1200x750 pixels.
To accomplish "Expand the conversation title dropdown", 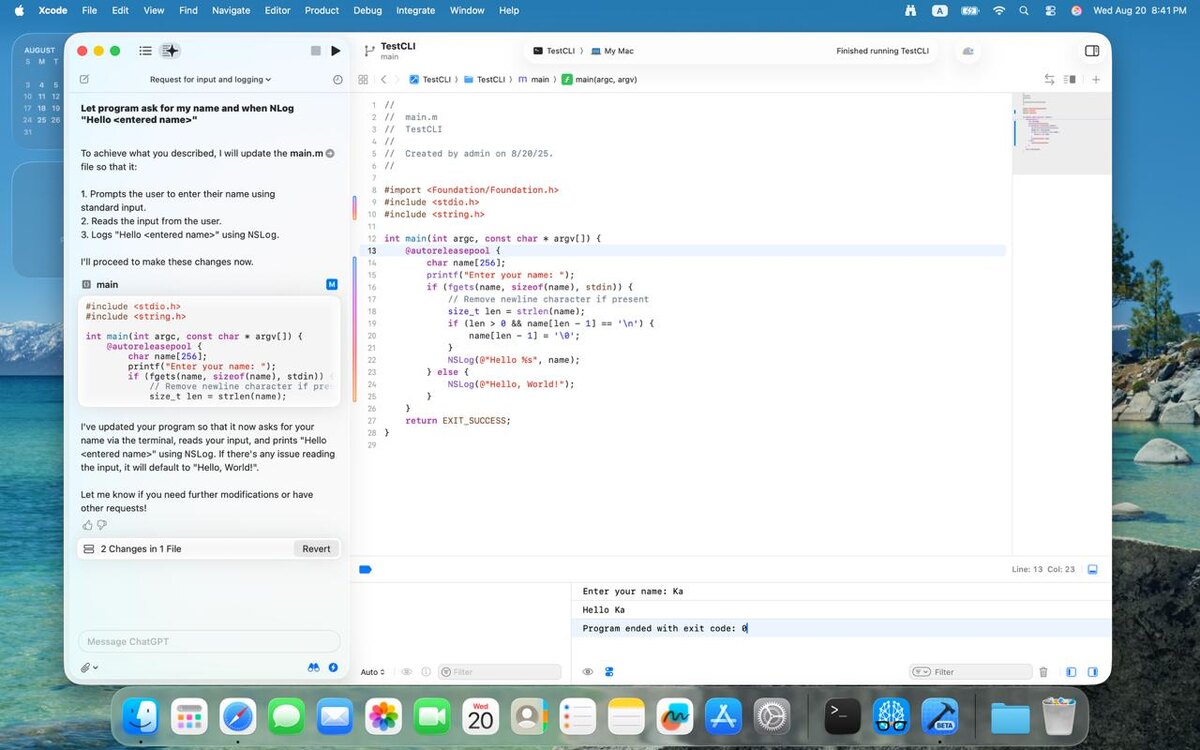I will [x=210, y=79].
